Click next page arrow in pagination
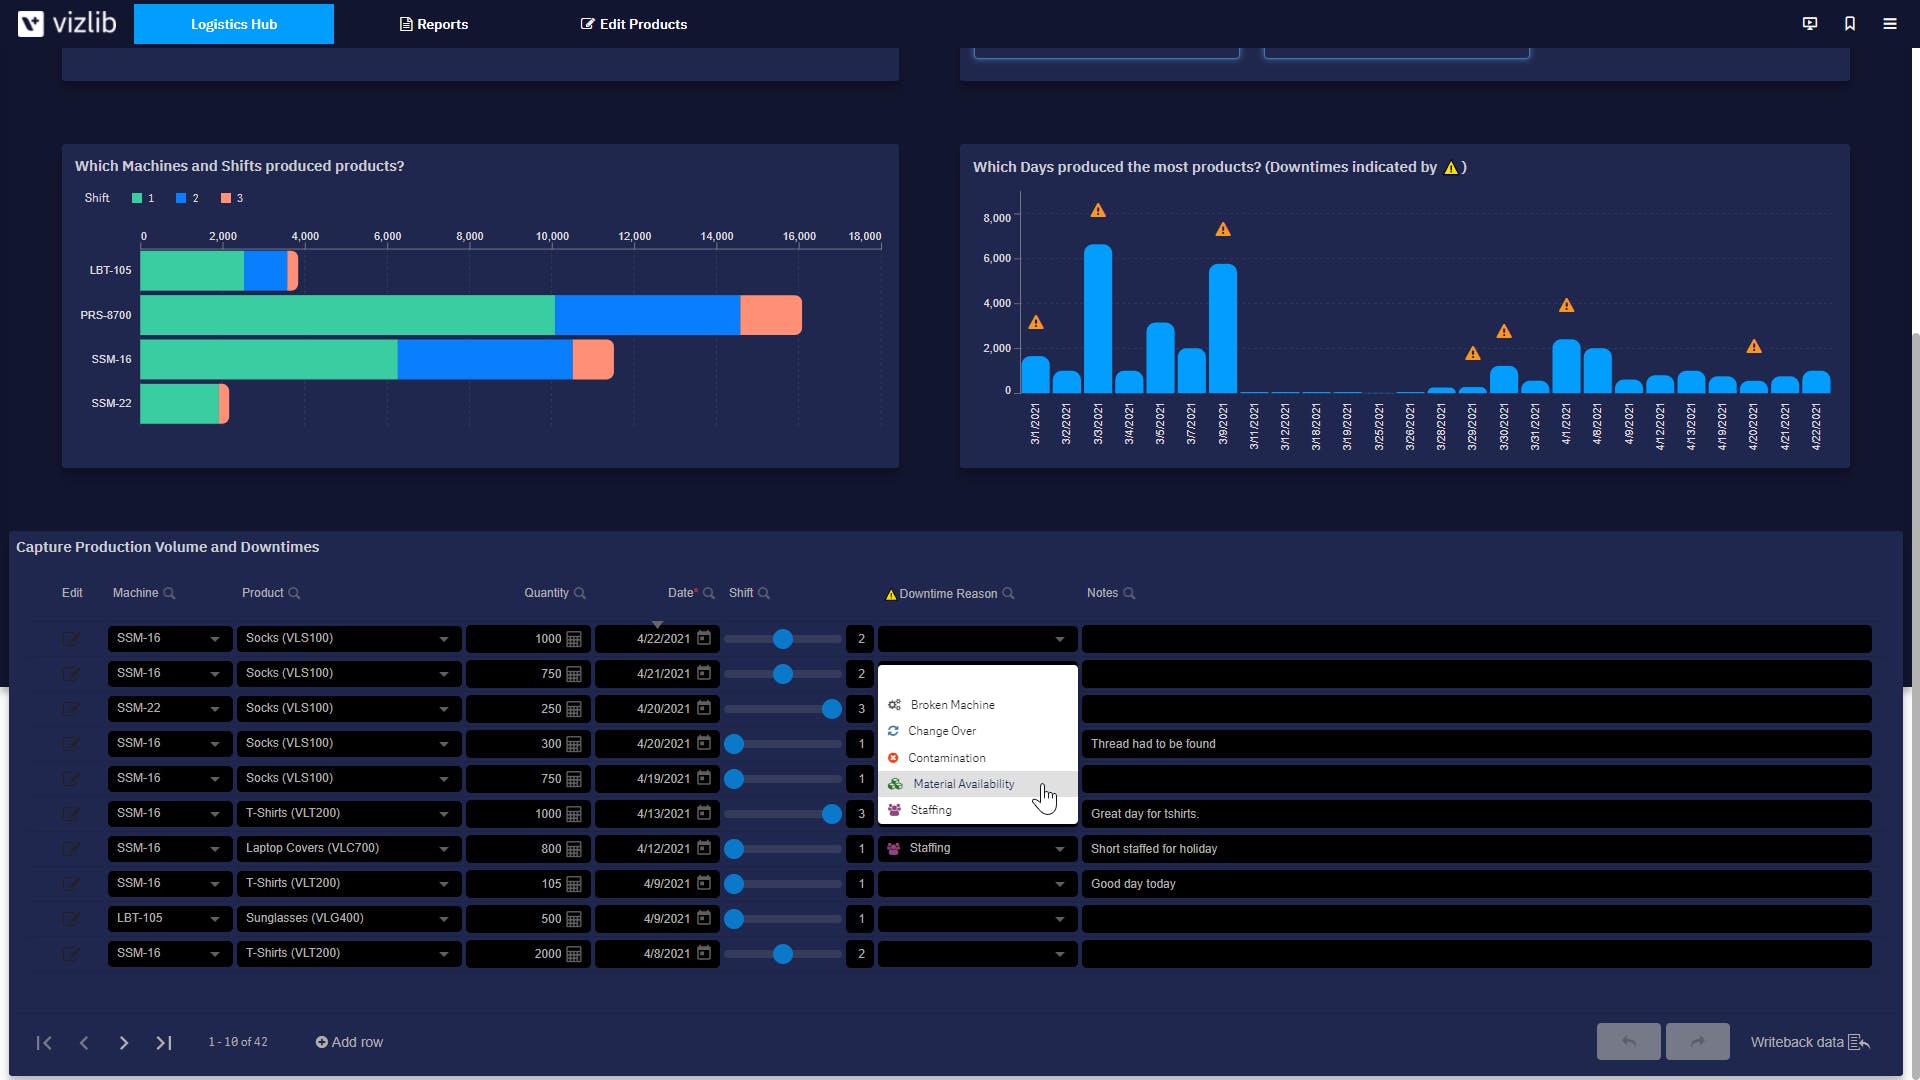Viewport: 1920px width, 1080px height. (x=124, y=1043)
